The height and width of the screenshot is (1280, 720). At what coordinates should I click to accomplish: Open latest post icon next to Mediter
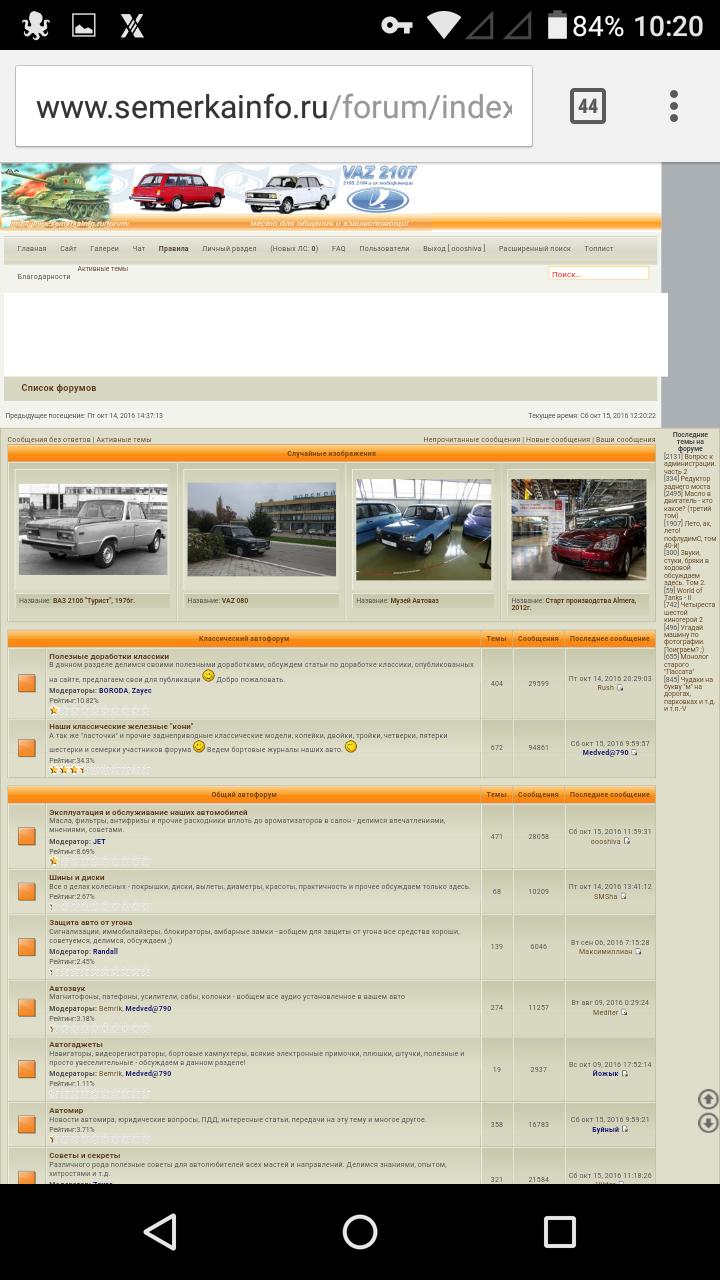(625, 1012)
